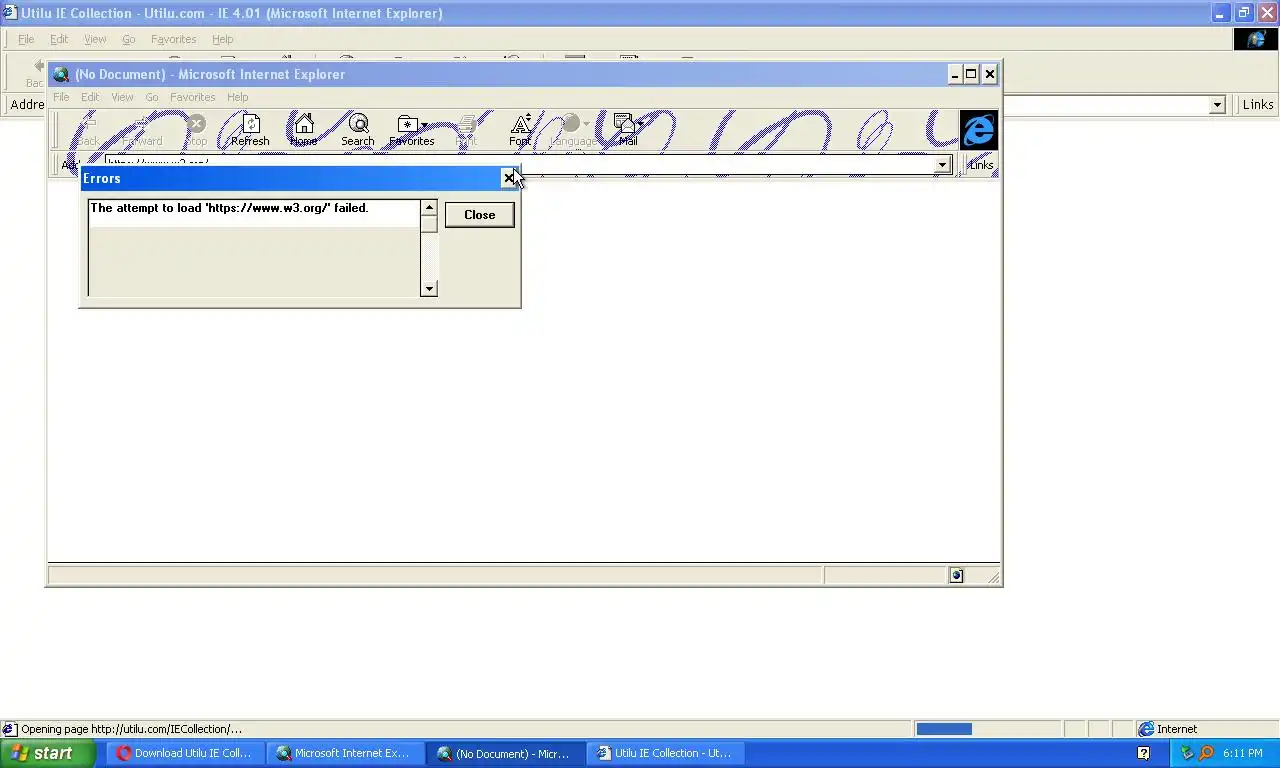
Task: Open the Favorites toolbar button
Action: [408, 130]
